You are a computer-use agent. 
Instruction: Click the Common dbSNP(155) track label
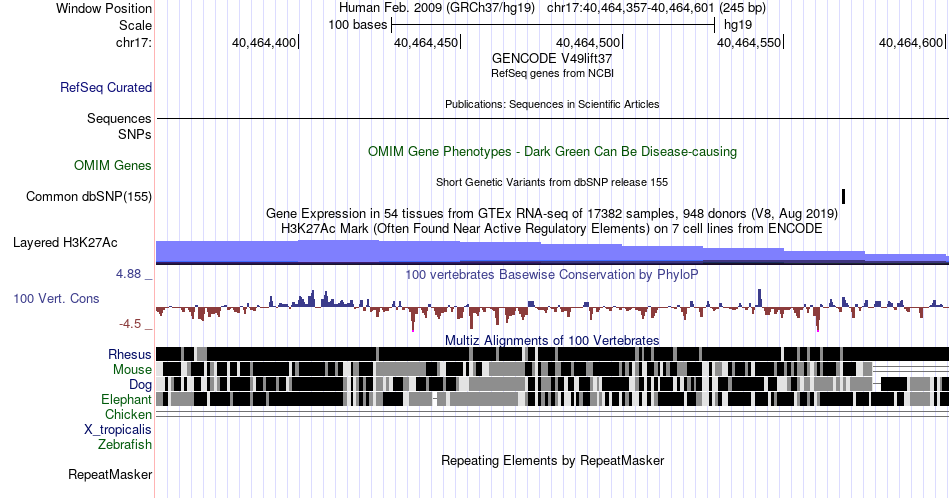pyautogui.click(x=88, y=196)
